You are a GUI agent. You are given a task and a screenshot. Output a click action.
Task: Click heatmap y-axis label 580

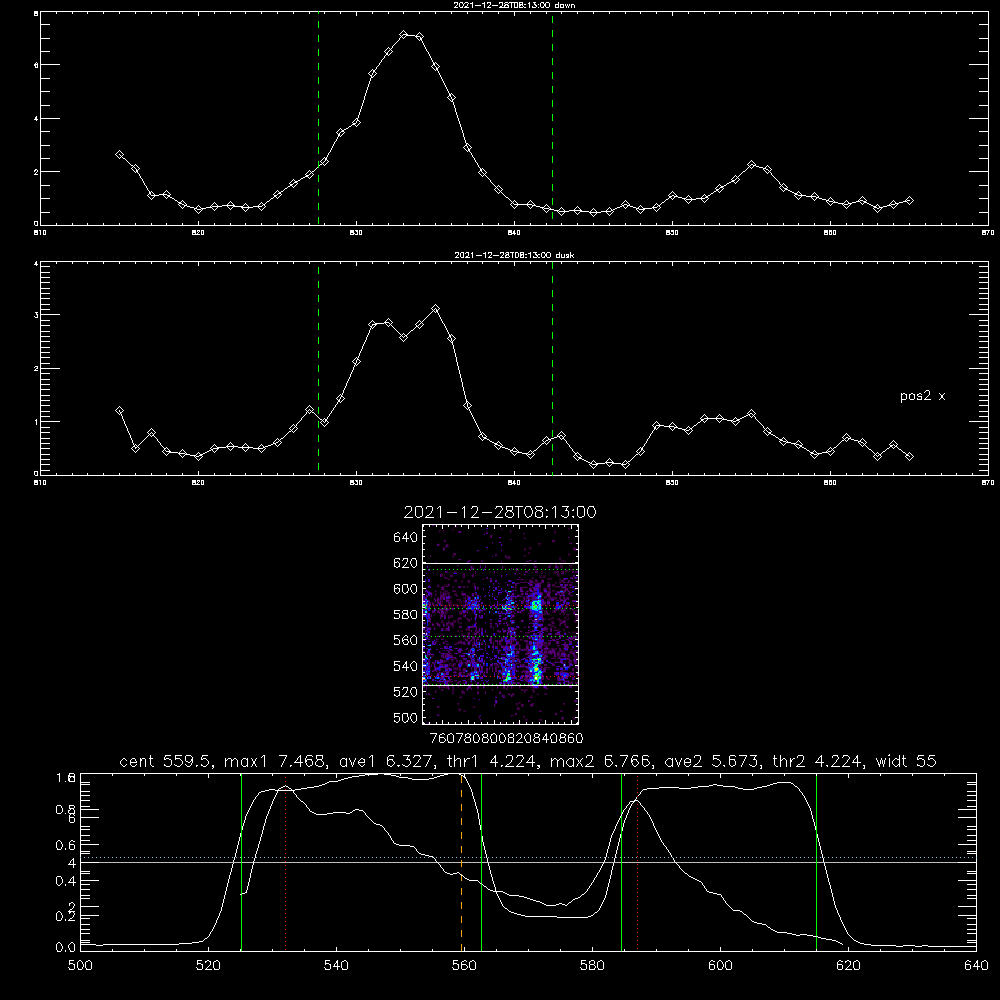[x=406, y=615]
